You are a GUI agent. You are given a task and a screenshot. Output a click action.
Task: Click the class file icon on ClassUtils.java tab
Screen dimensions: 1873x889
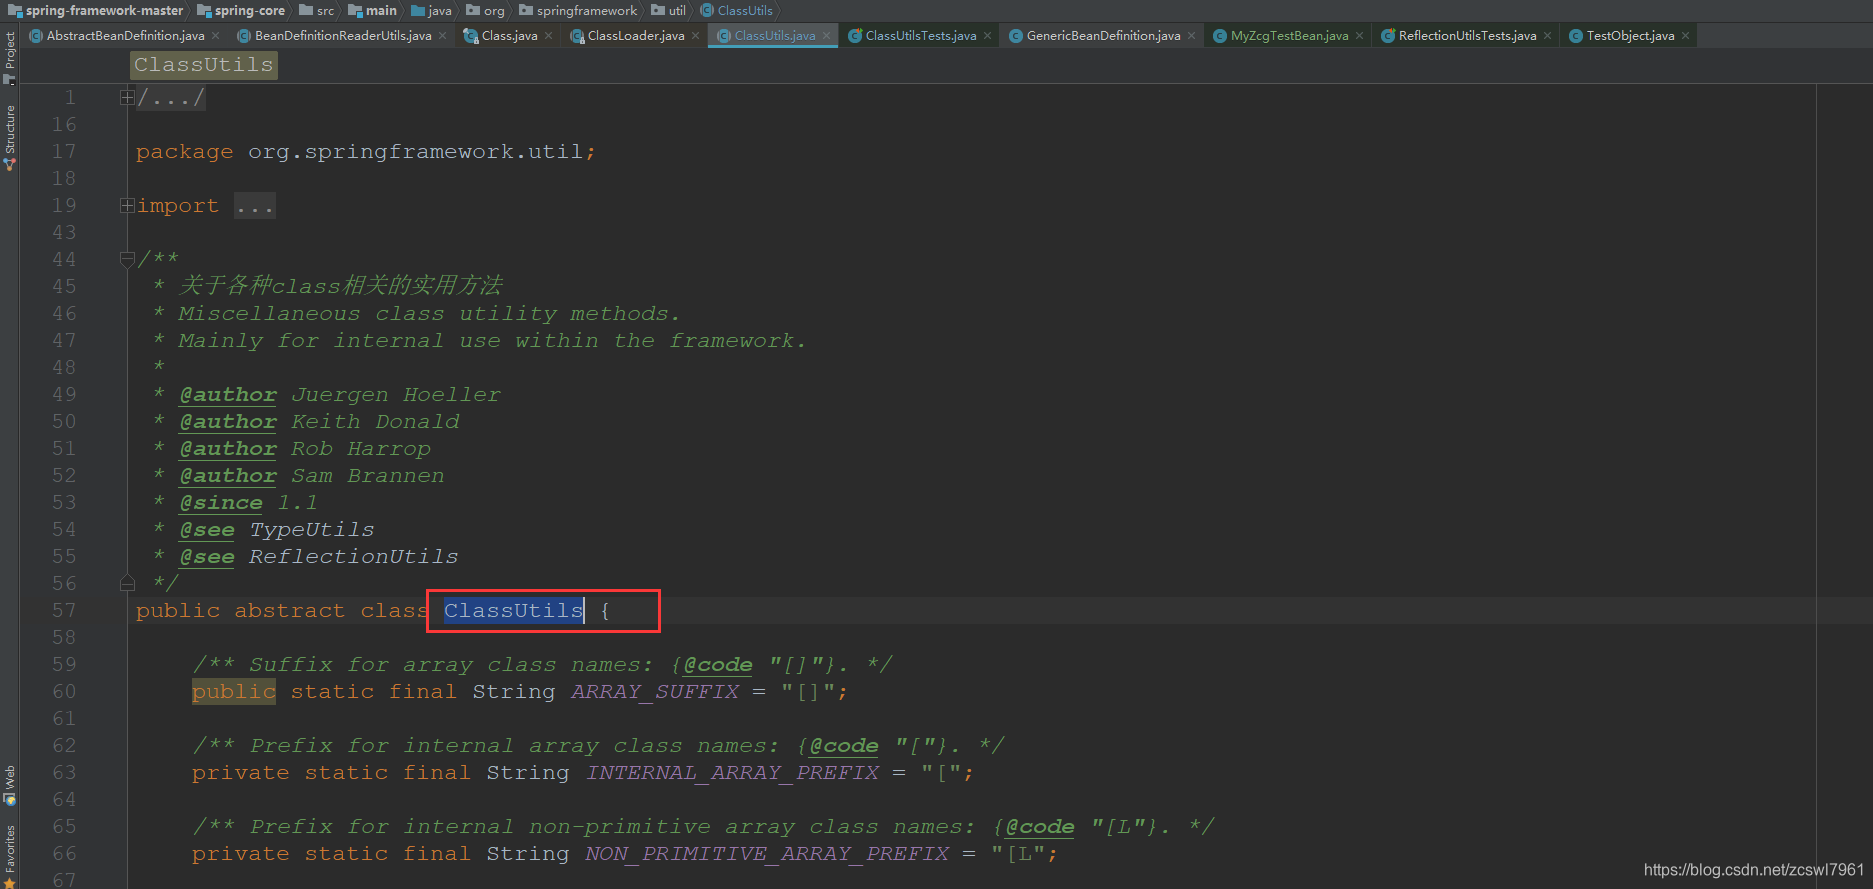tap(724, 36)
